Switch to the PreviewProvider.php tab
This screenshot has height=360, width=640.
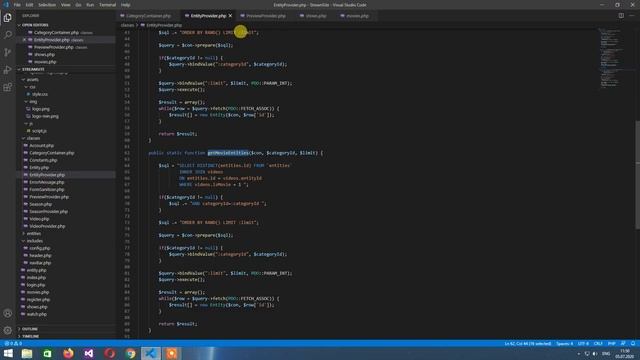click(266, 16)
